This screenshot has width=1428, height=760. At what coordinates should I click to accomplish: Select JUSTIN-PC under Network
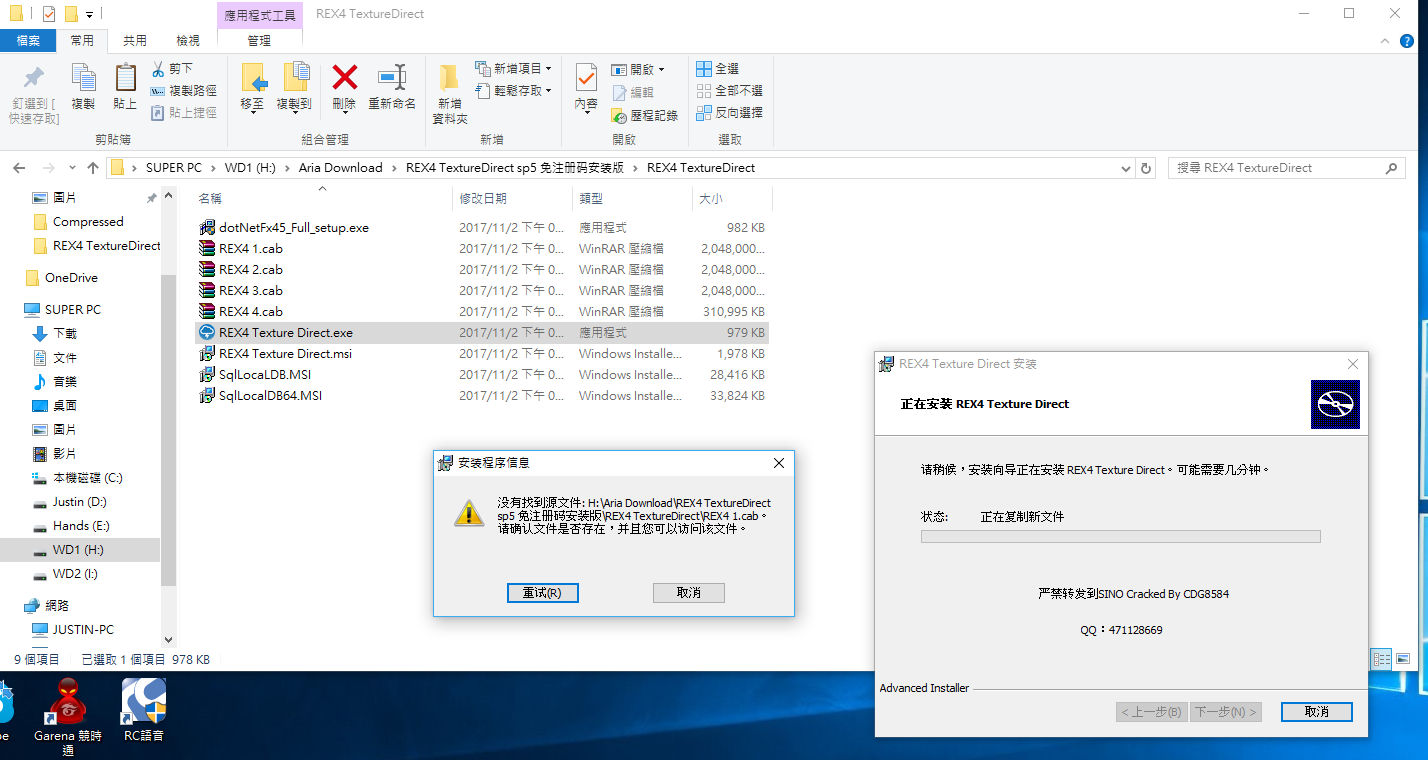pyautogui.click(x=83, y=630)
